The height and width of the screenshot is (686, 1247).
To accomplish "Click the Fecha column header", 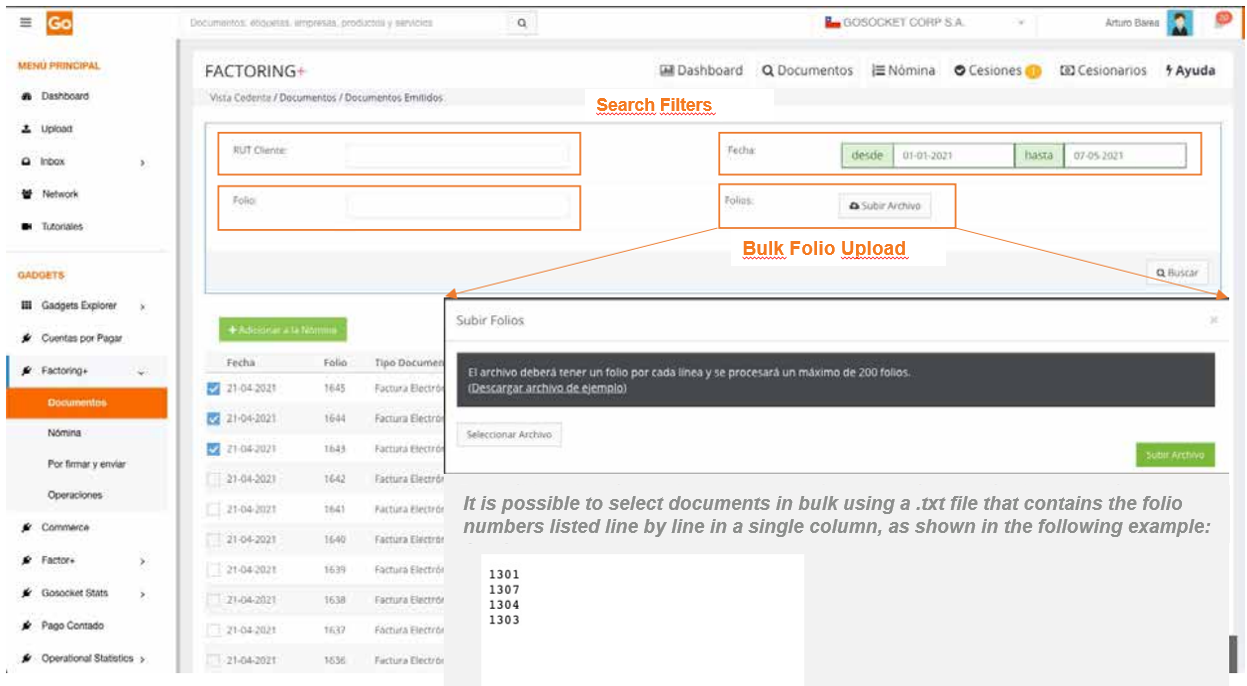I will (241, 363).
